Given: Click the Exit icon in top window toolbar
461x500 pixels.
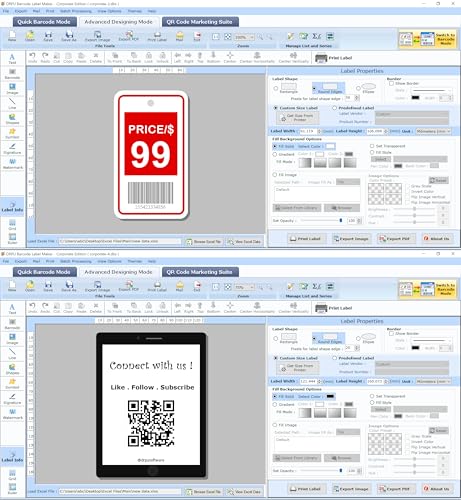Looking at the screenshot, I should [197, 36].
